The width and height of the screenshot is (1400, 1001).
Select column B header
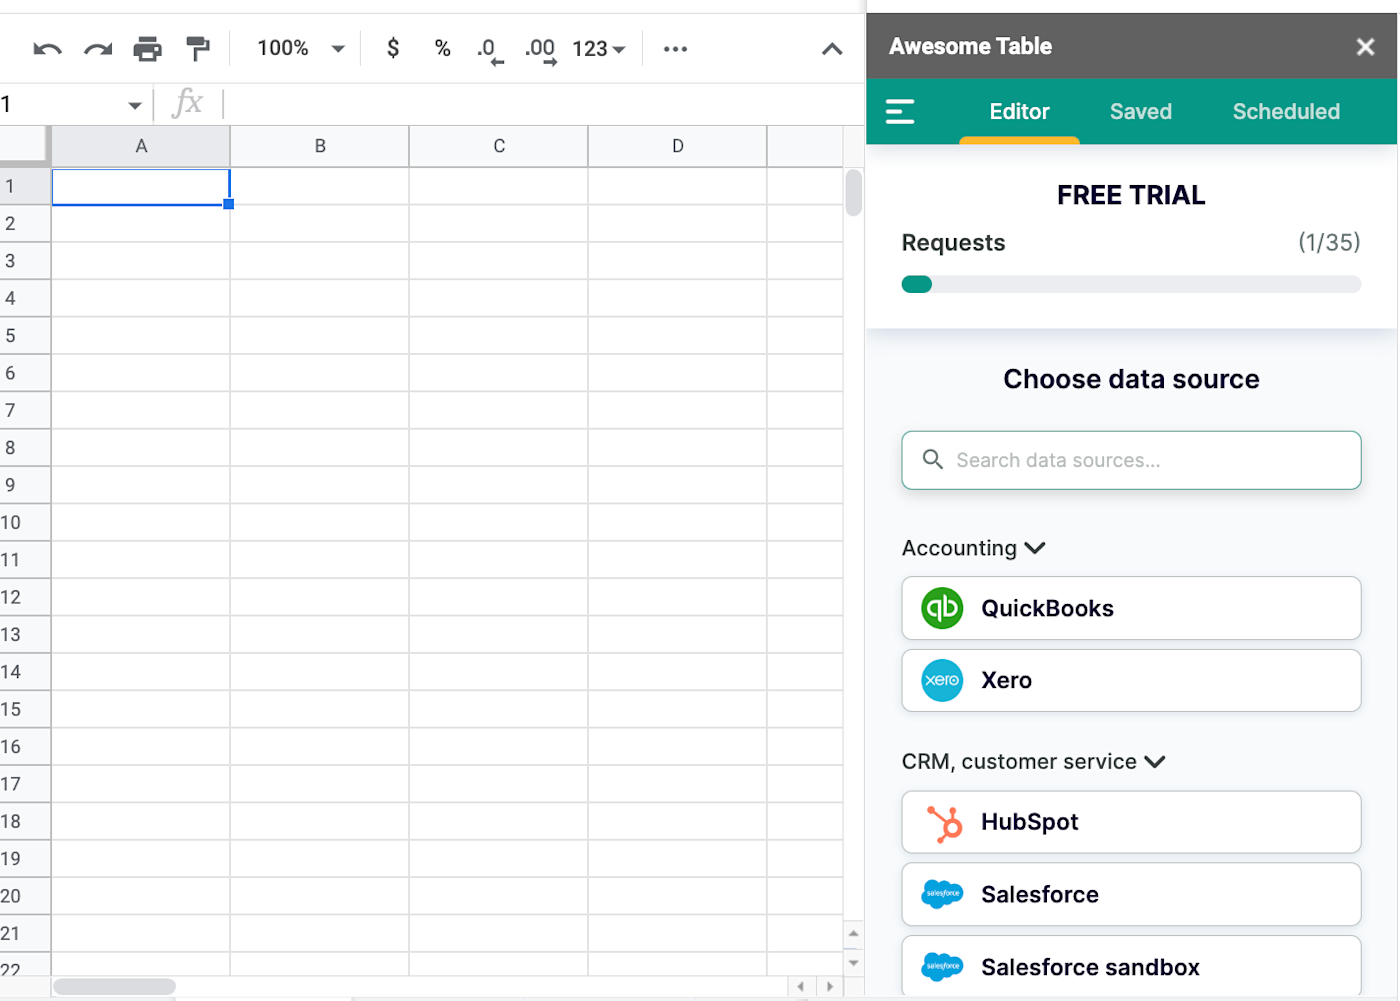320,146
